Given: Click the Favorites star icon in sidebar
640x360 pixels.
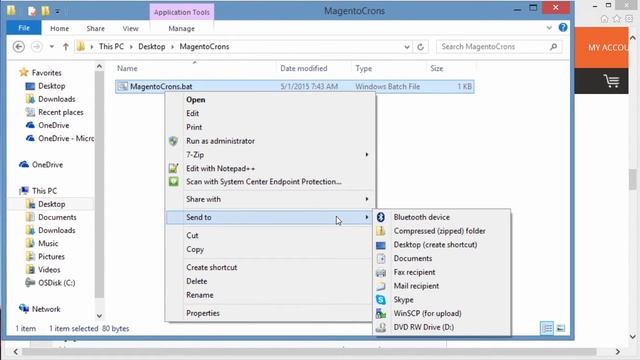Looking at the screenshot, I should point(24,72).
